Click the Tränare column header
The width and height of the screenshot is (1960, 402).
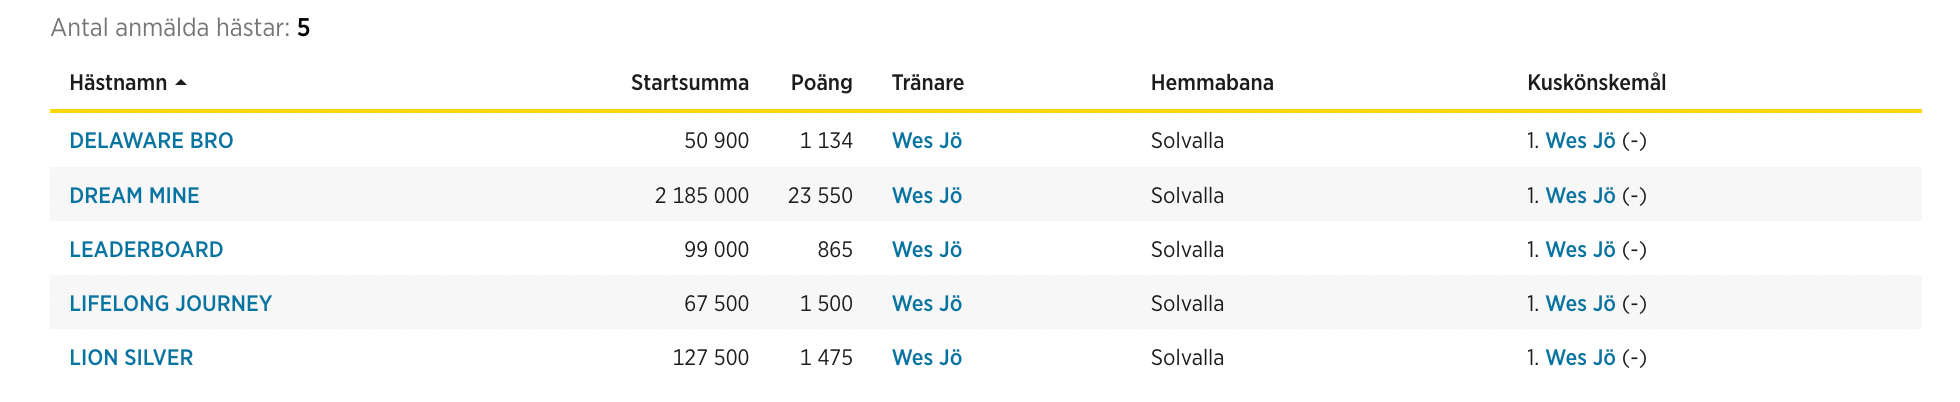pyautogui.click(x=927, y=83)
